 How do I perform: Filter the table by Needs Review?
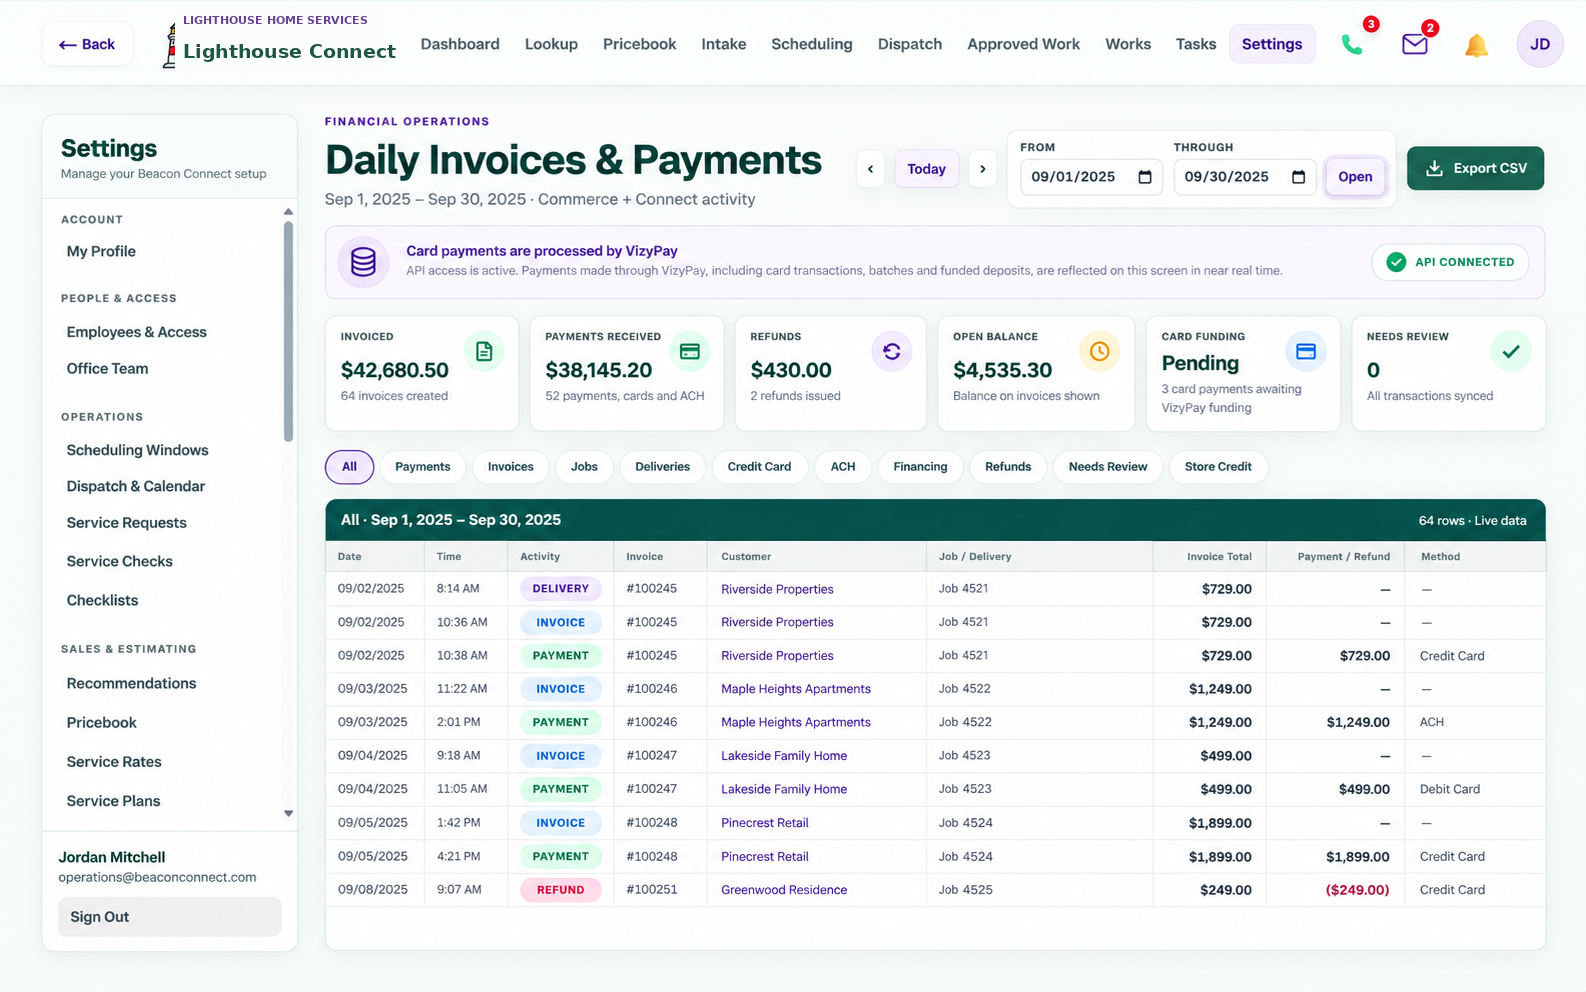pyautogui.click(x=1107, y=467)
